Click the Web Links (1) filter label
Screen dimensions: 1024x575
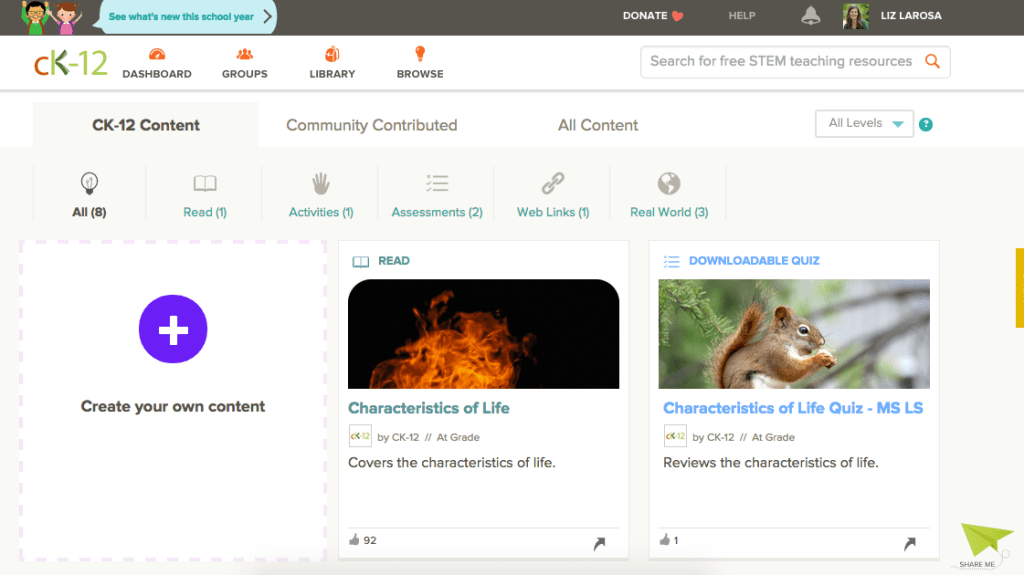pos(553,212)
